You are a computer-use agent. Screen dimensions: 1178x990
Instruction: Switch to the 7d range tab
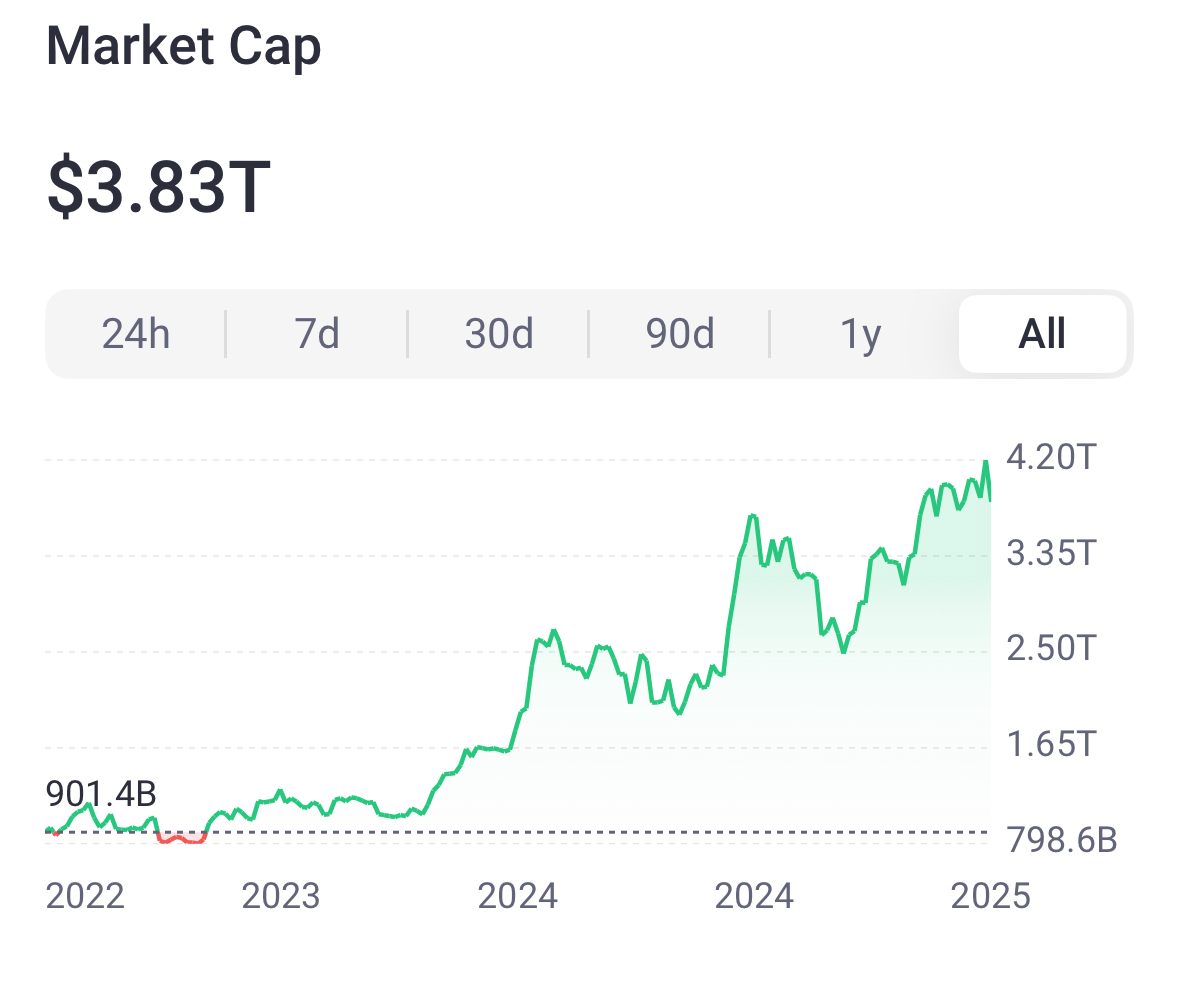coord(317,334)
